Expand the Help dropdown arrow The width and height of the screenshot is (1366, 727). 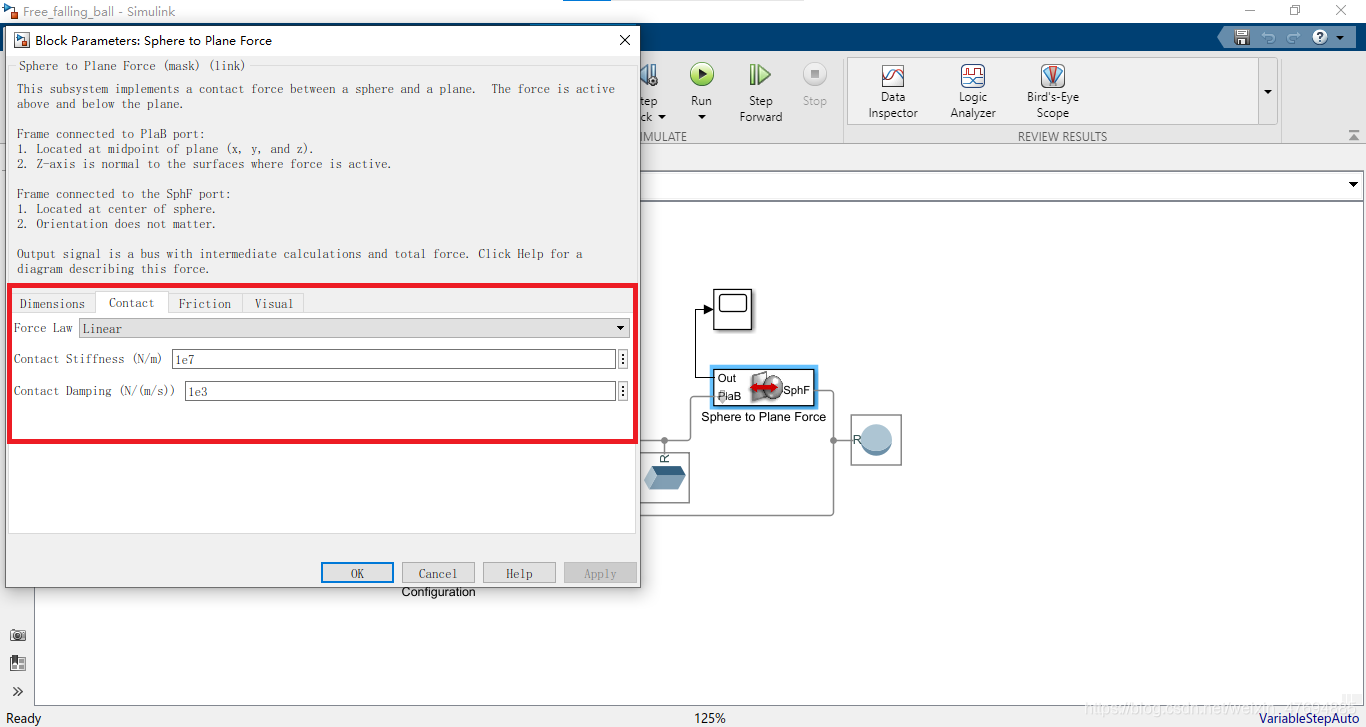1338,37
